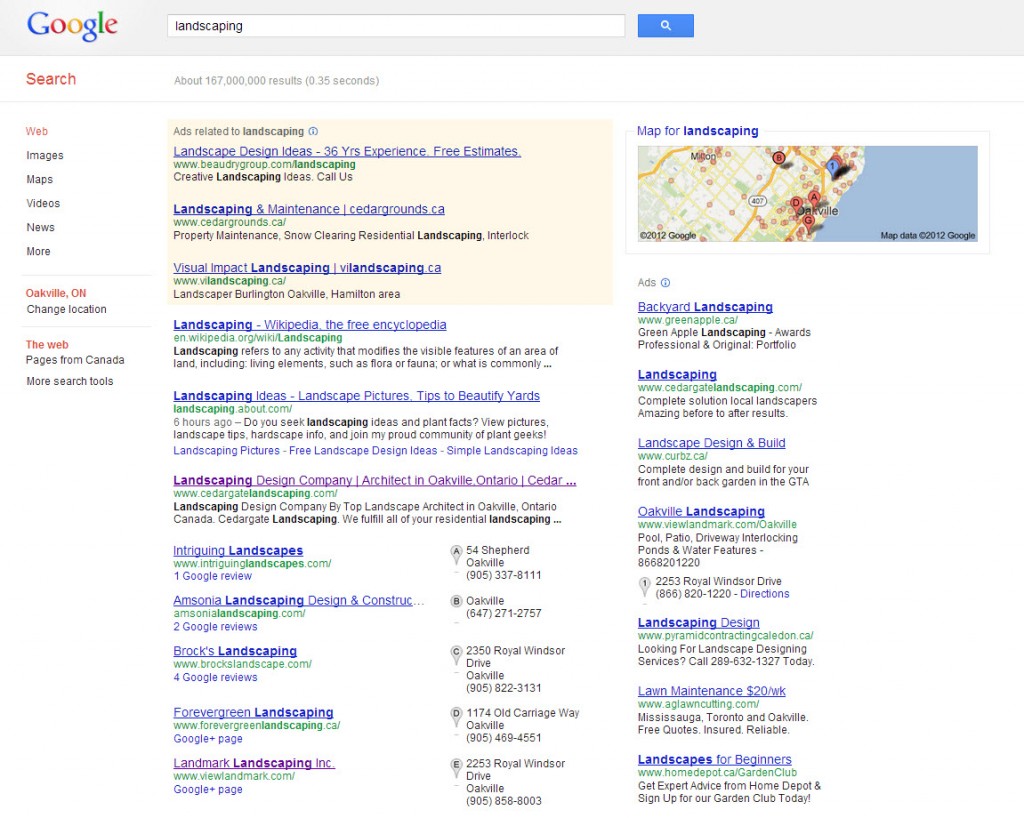
Task: Click 'en.wikipedia.org/wiki/Landscaping' URL text
Action: (257, 338)
